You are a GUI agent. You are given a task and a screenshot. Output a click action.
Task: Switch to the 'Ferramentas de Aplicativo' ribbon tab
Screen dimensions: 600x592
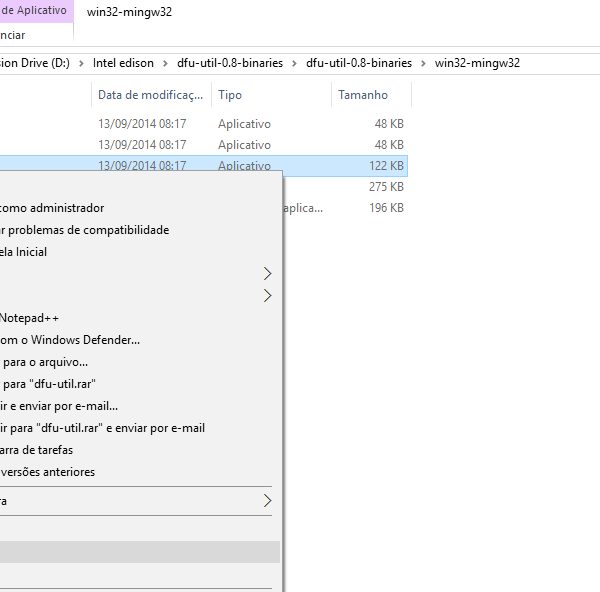pos(35,10)
